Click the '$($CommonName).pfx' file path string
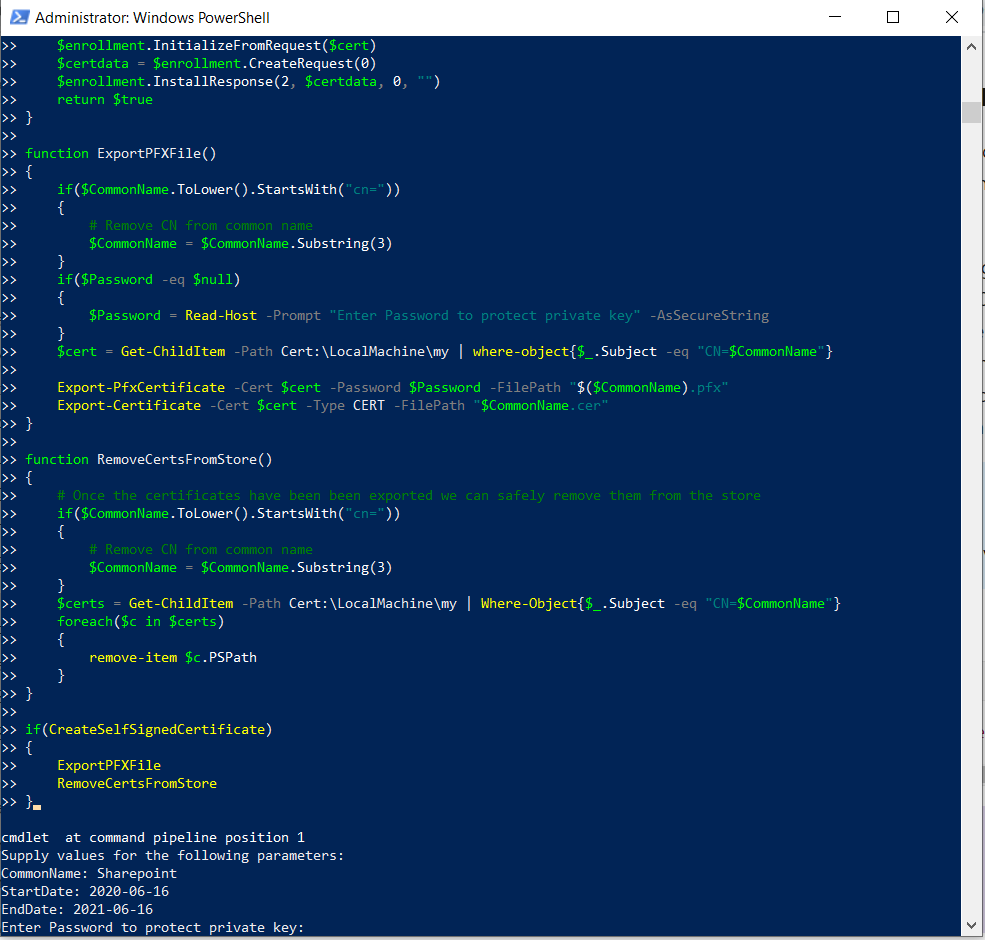The width and height of the screenshot is (985, 940). click(x=649, y=387)
